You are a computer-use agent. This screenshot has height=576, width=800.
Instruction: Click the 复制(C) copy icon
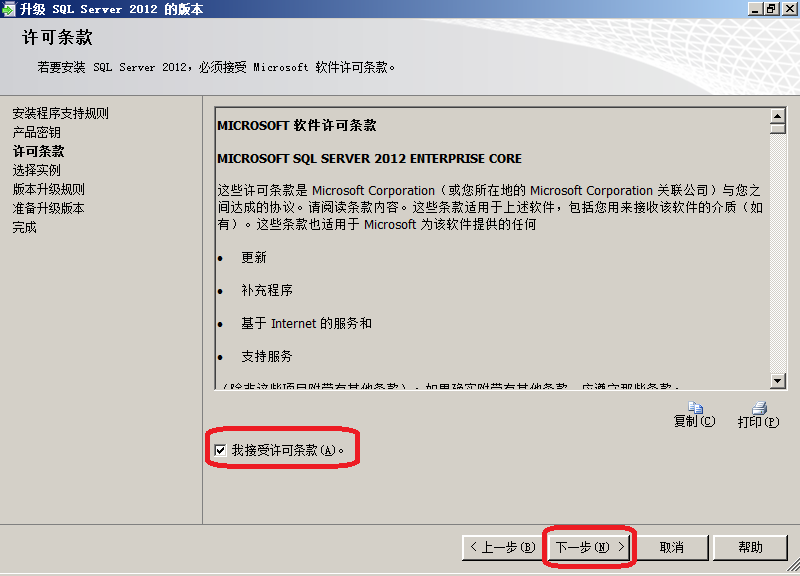(x=694, y=415)
